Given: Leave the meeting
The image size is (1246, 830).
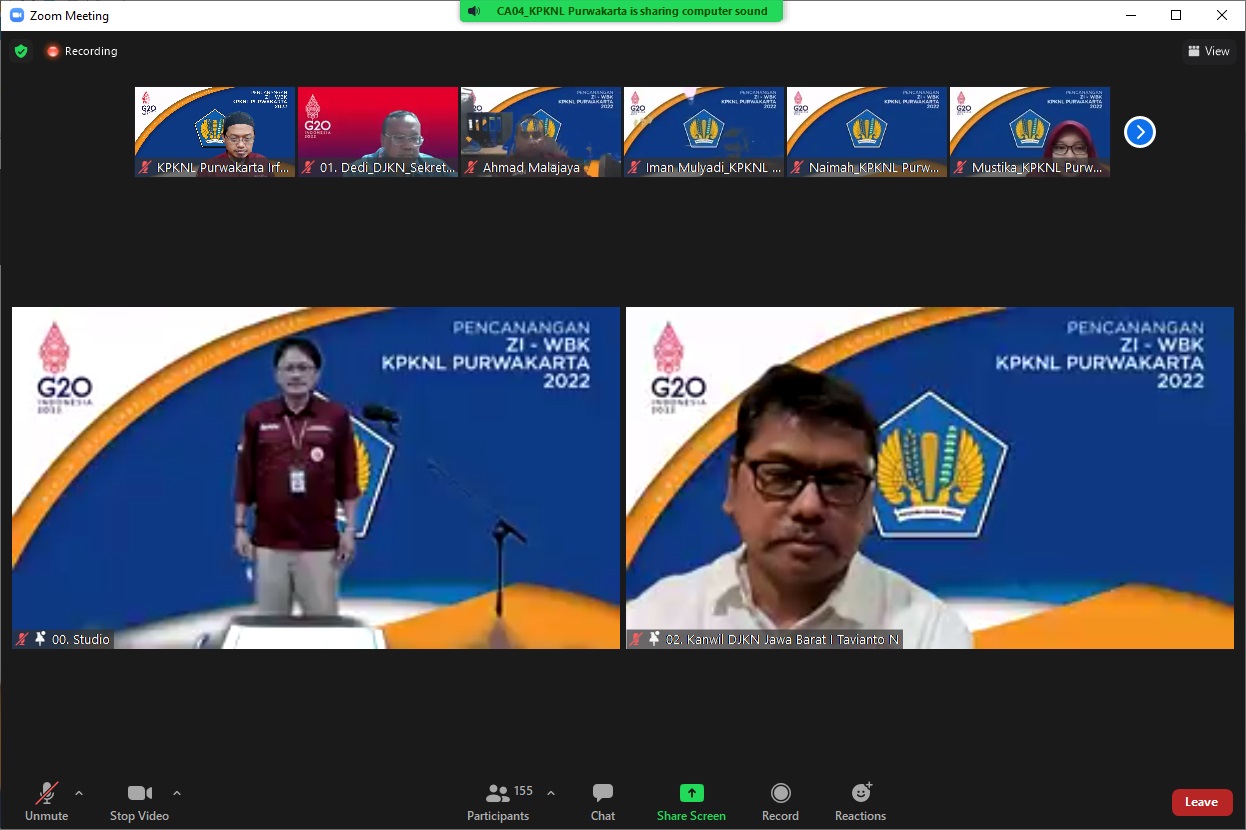Looking at the screenshot, I should [1201, 802].
